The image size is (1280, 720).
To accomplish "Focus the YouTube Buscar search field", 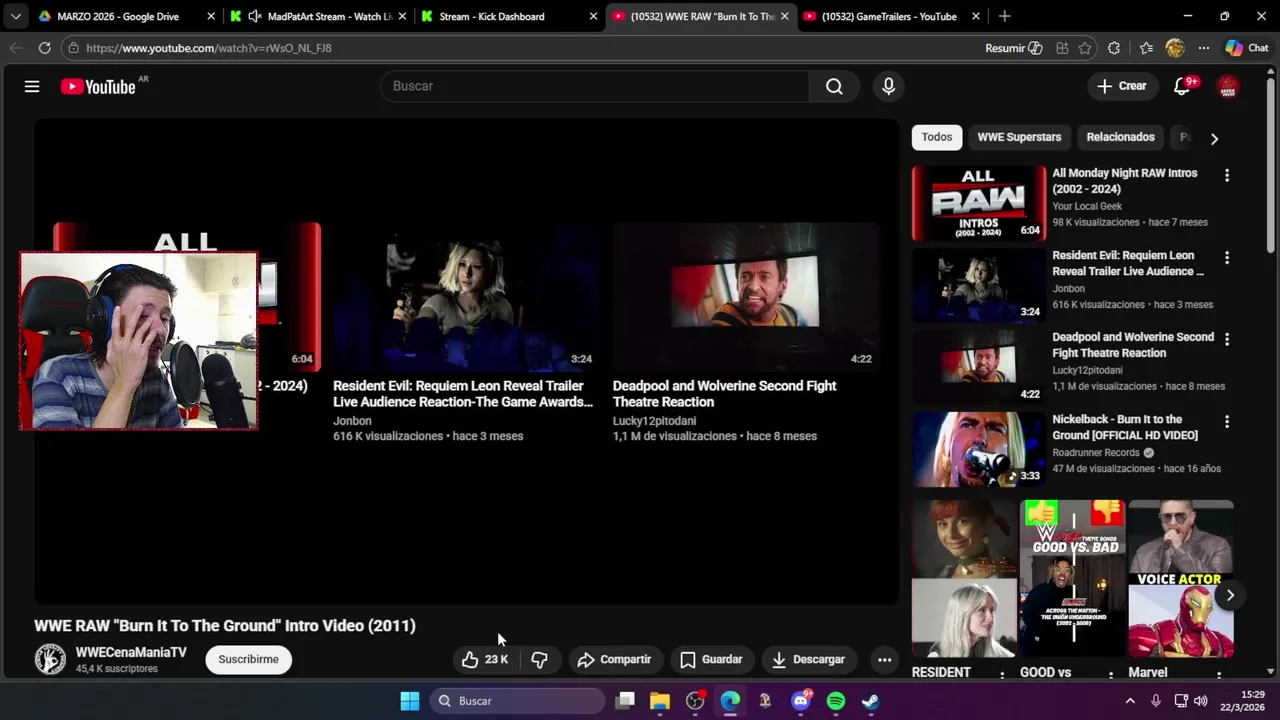I will (x=594, y=86).
